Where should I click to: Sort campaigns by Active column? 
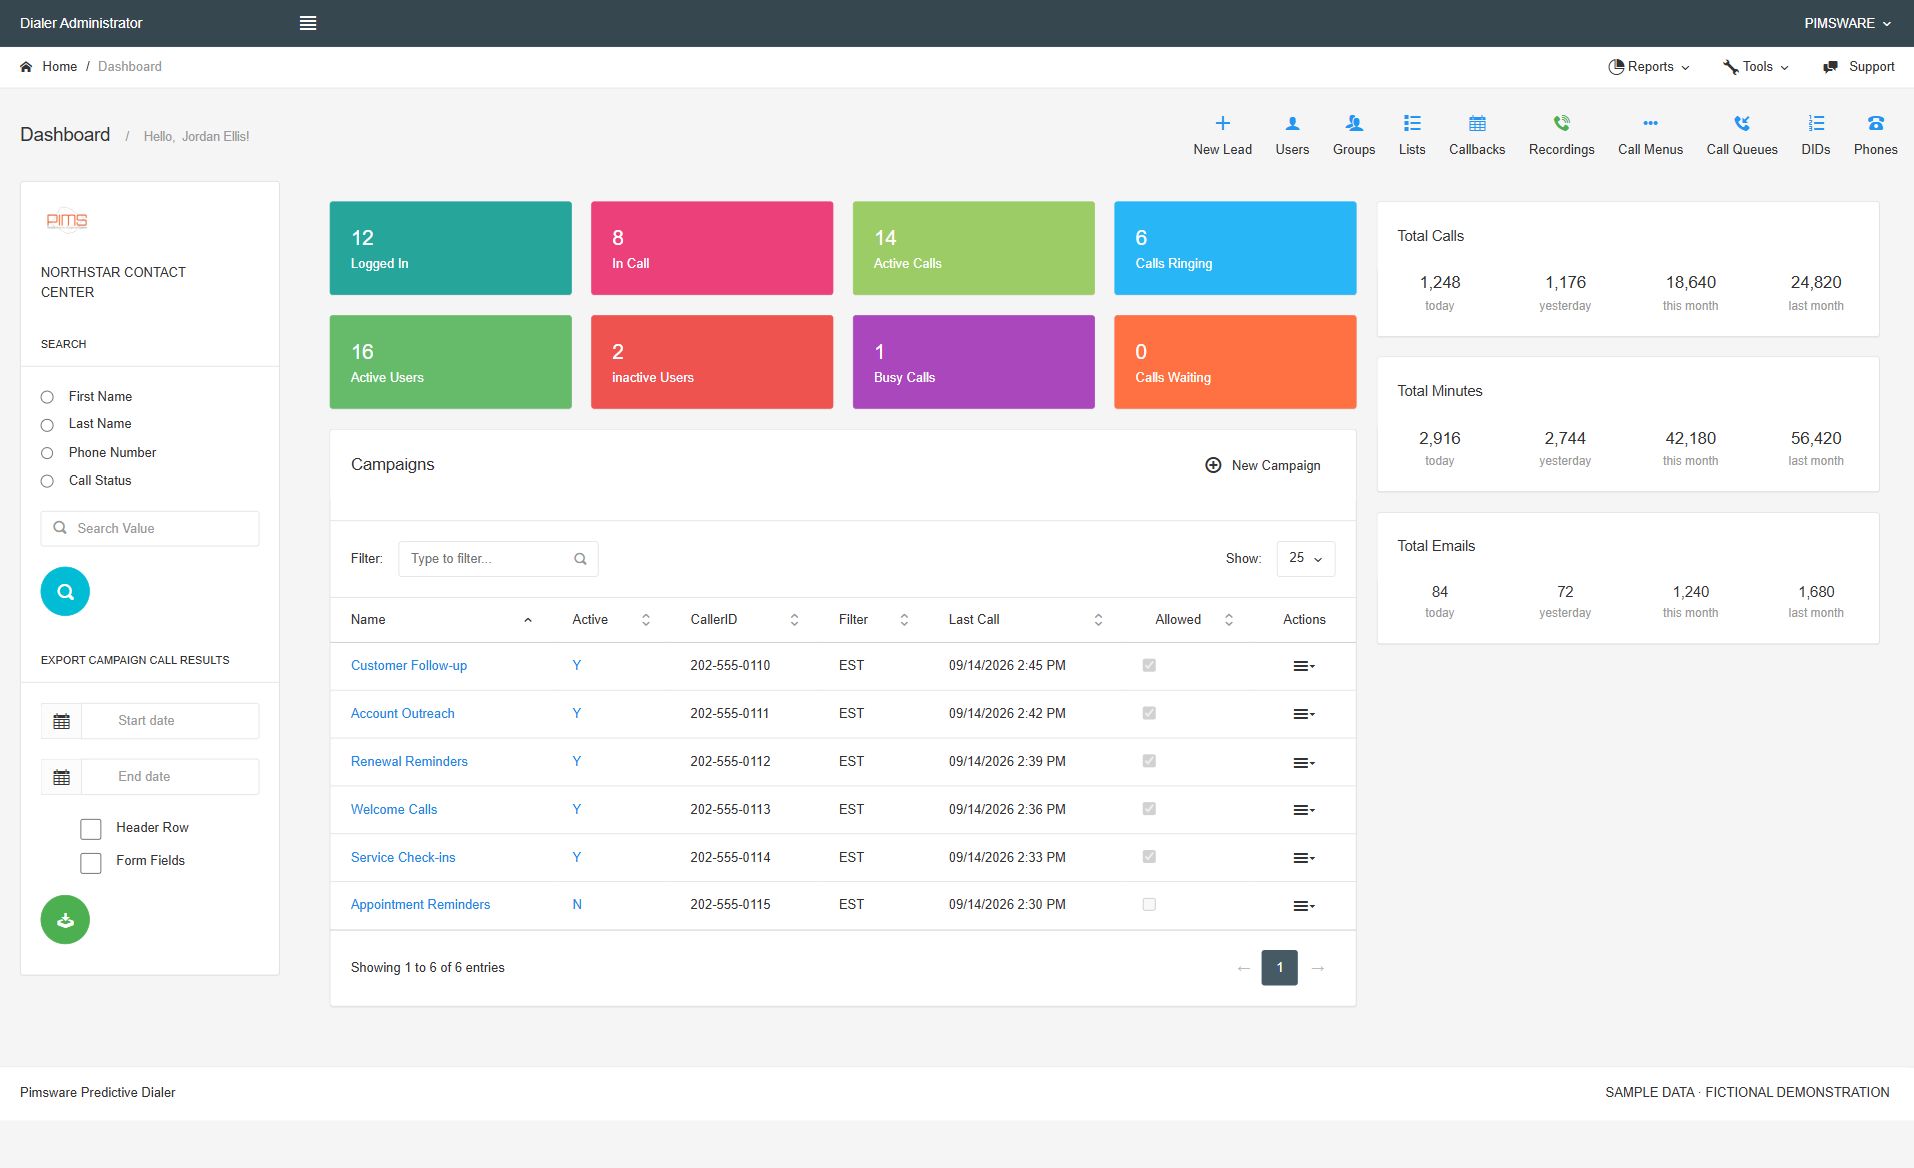click(611, 620)
